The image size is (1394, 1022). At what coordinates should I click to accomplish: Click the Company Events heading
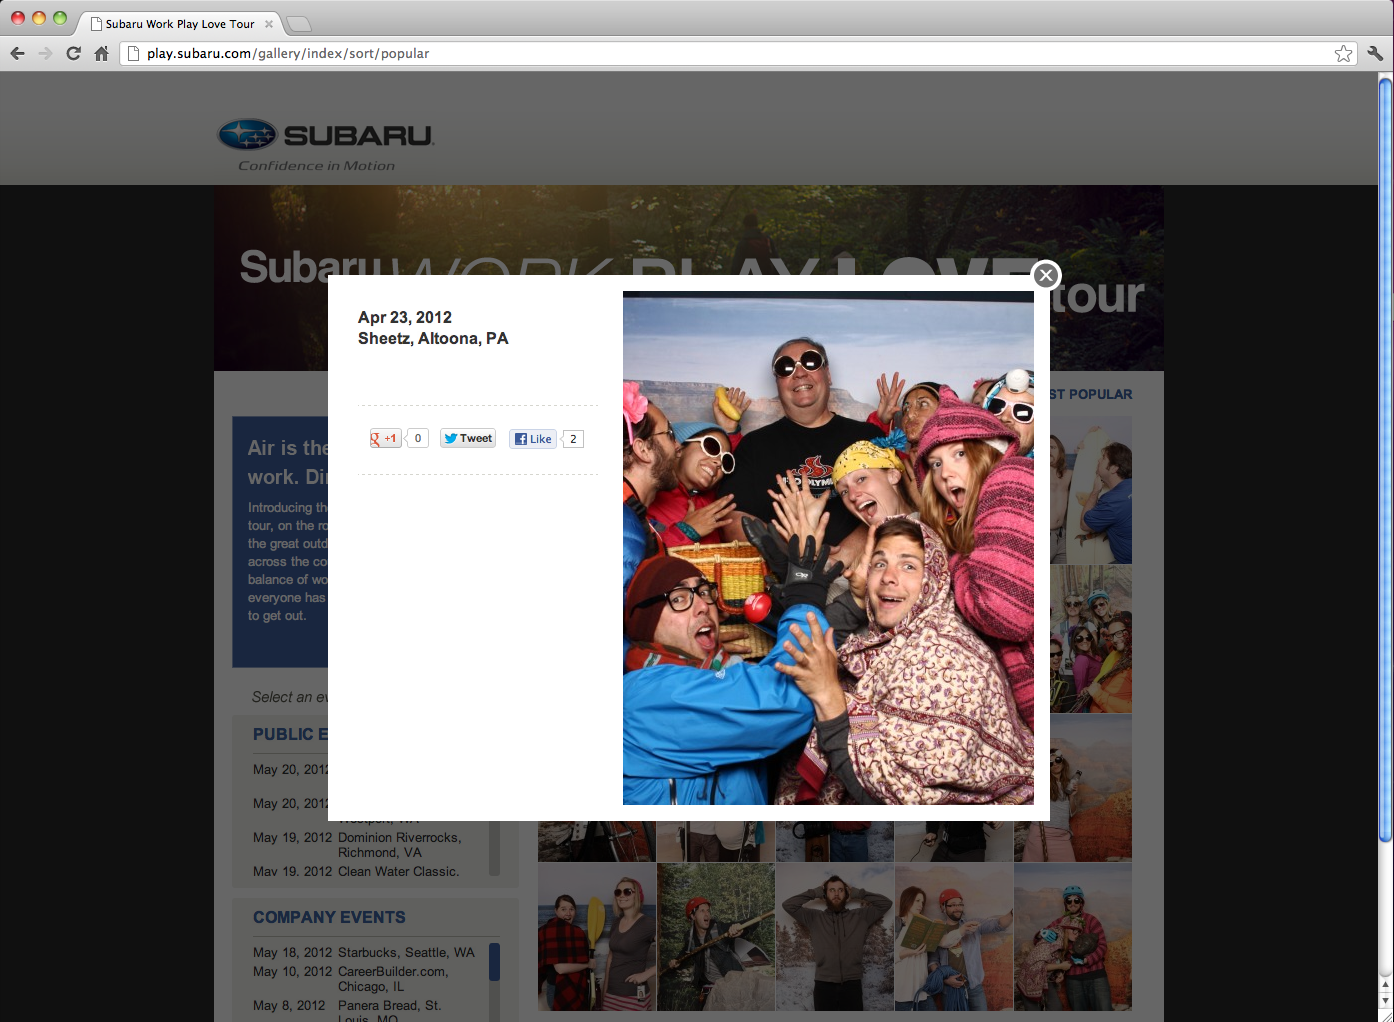click(x=329, y=917)
